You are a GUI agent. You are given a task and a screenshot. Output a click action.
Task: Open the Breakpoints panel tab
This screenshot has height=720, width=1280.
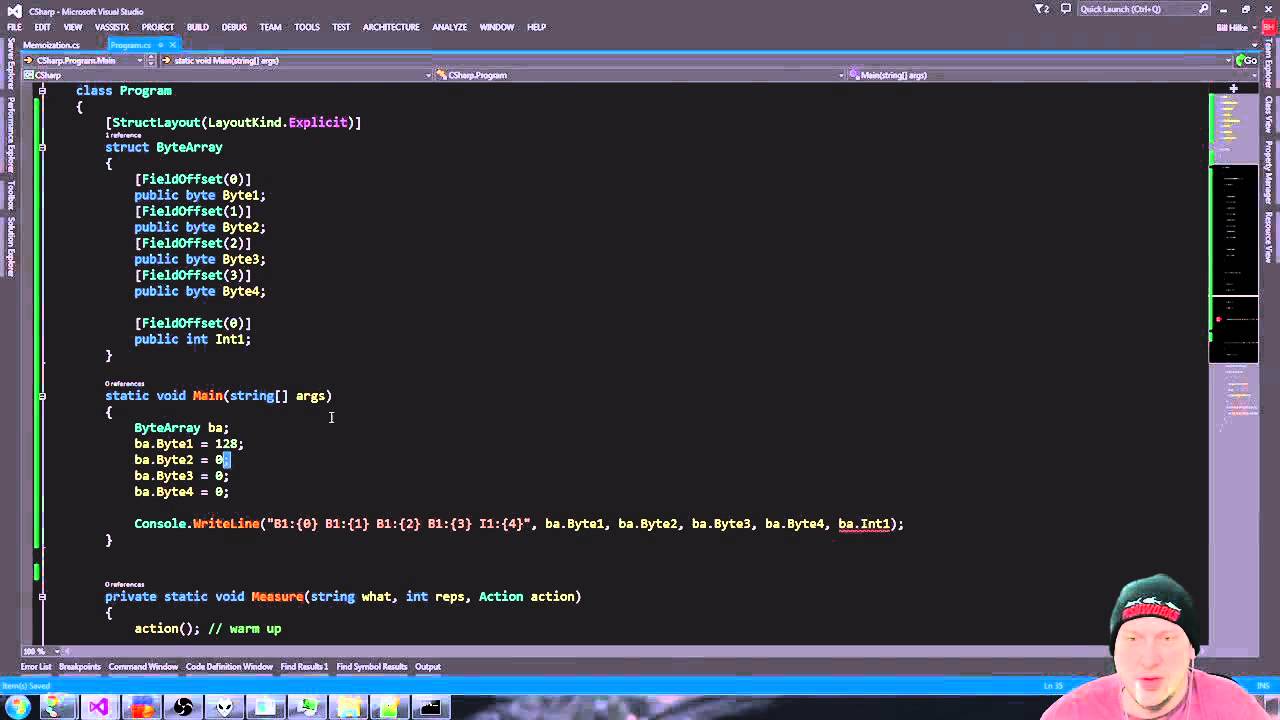coord(80,667)
